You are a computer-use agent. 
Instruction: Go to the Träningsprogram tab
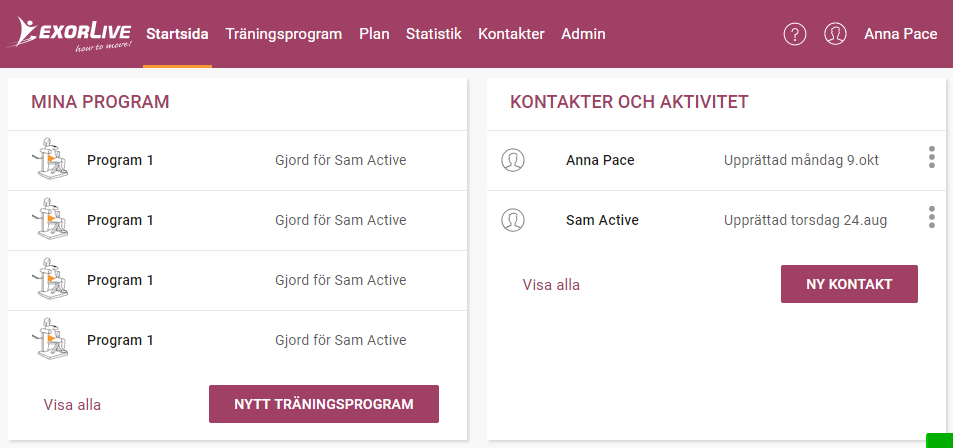[284, 34]
